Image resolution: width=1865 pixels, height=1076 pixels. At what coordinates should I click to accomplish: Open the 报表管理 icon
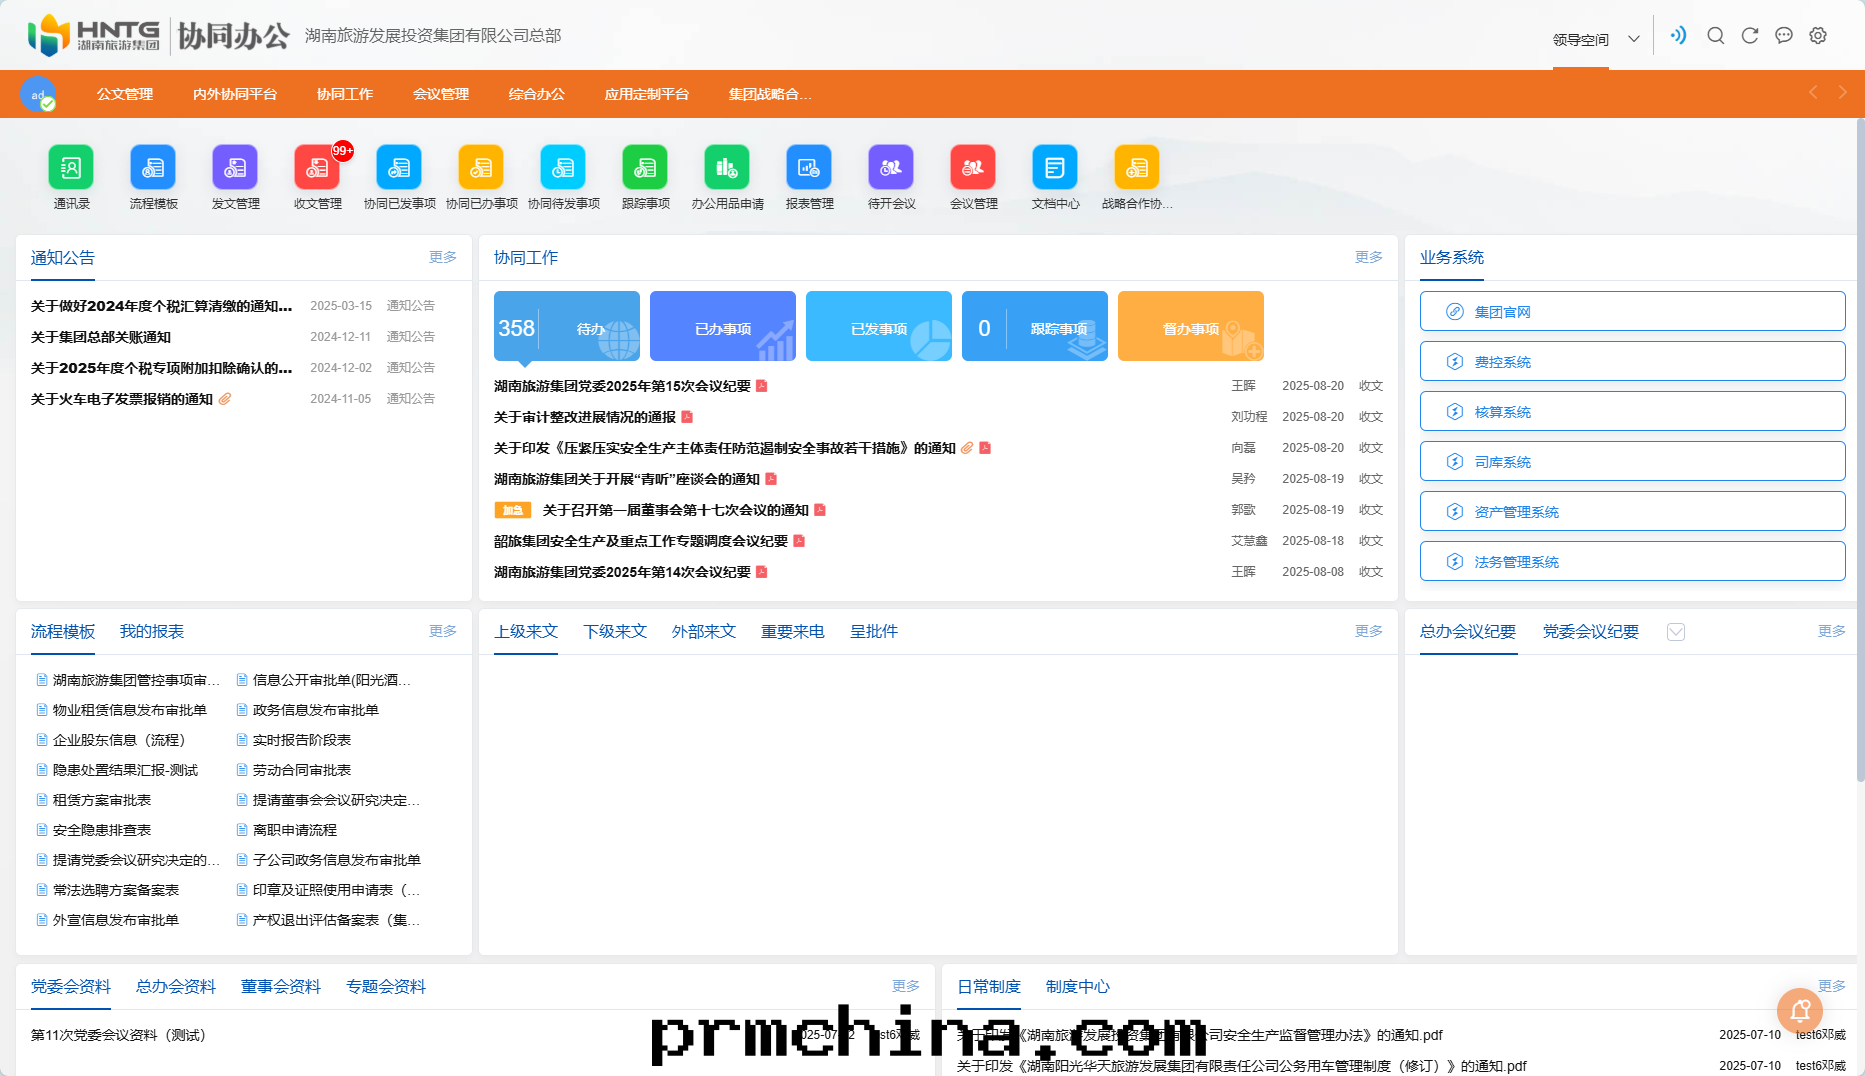tap(809, 168)
